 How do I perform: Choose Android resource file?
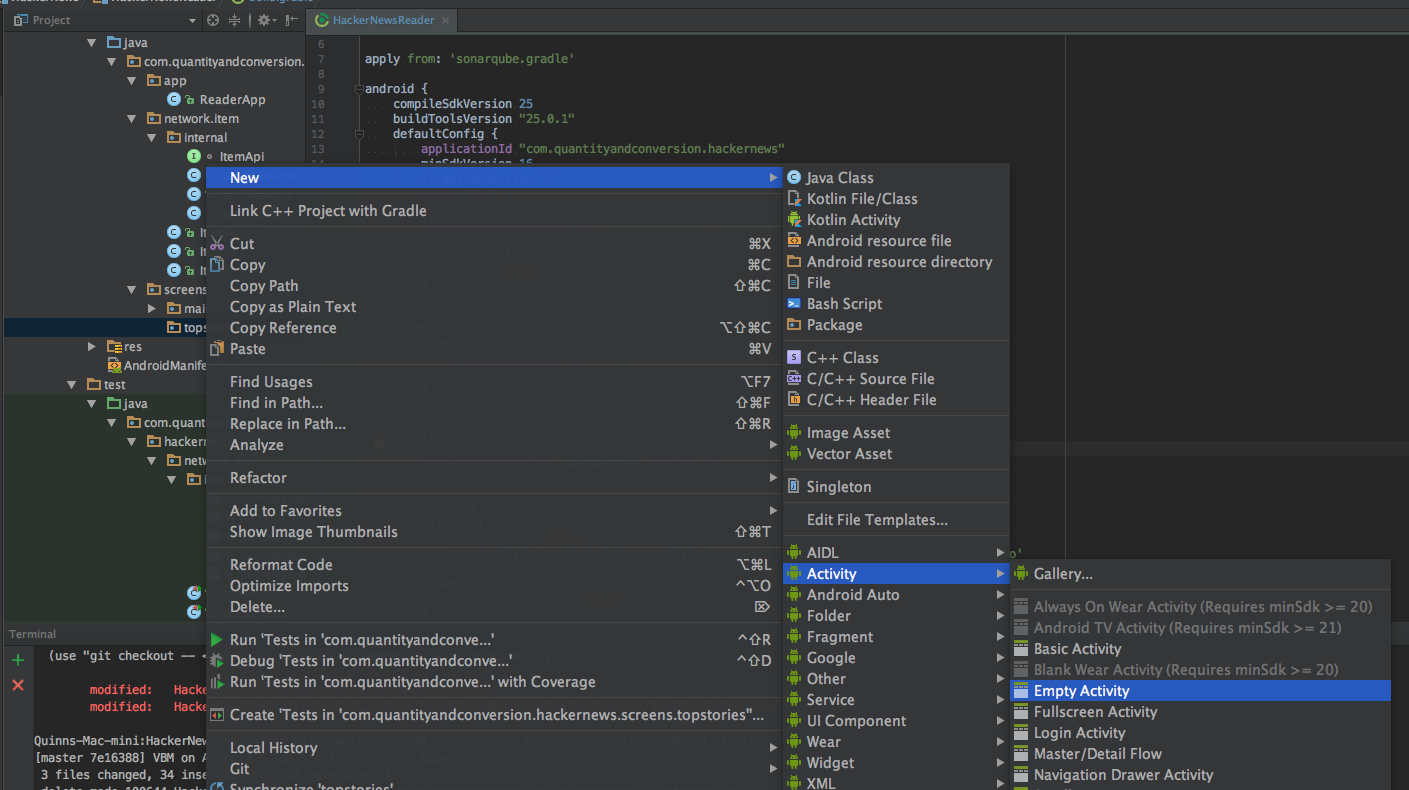(x=895, y=241)
